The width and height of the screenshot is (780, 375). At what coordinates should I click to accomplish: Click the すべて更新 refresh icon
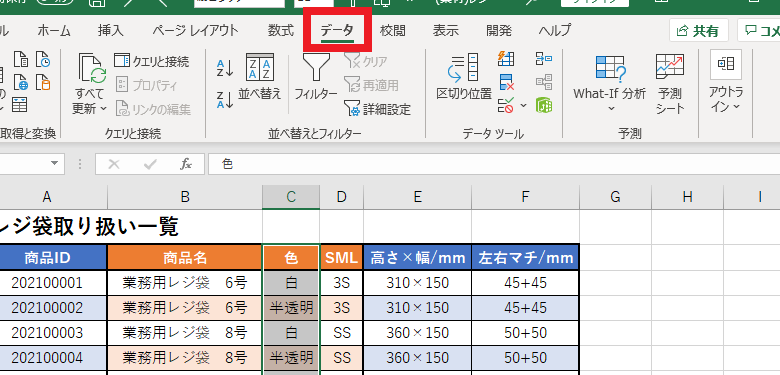(93, 69)
